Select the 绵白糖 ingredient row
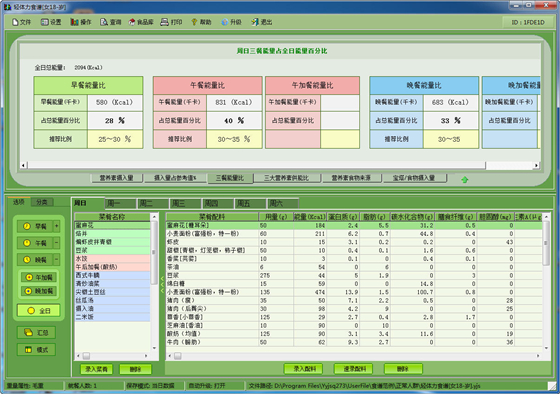560x394 pixels. click(x=354, y=284)
